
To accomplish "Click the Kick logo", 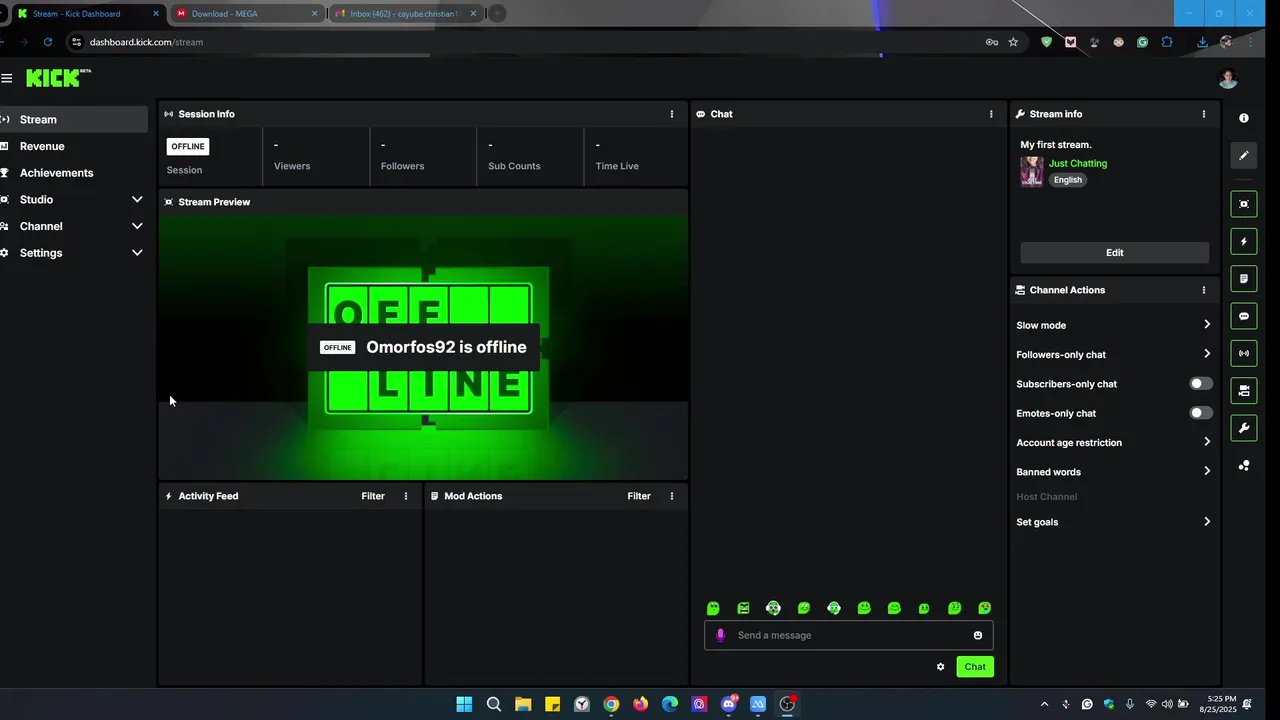I will tap(58, 78).
